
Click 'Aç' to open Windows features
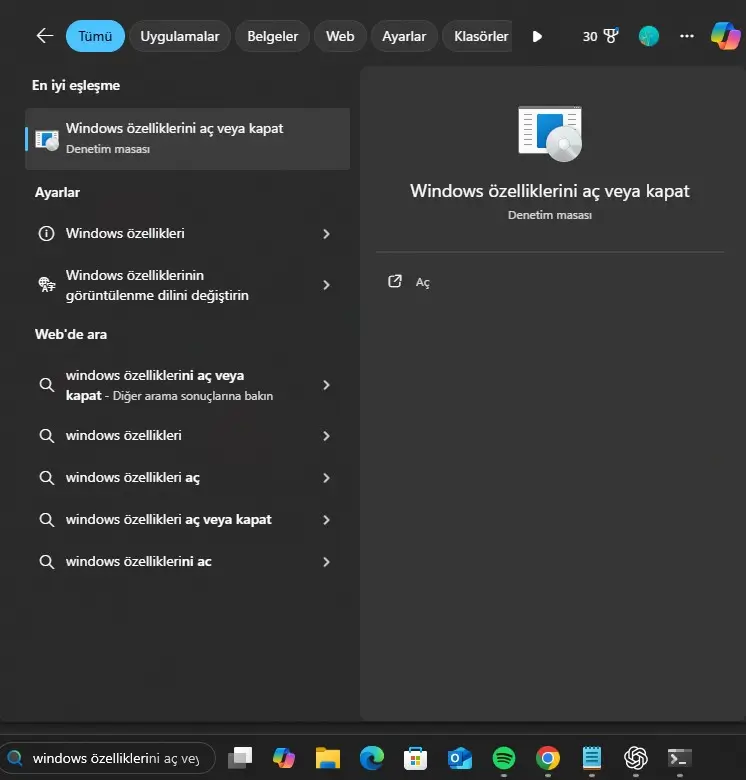(422, 283)
